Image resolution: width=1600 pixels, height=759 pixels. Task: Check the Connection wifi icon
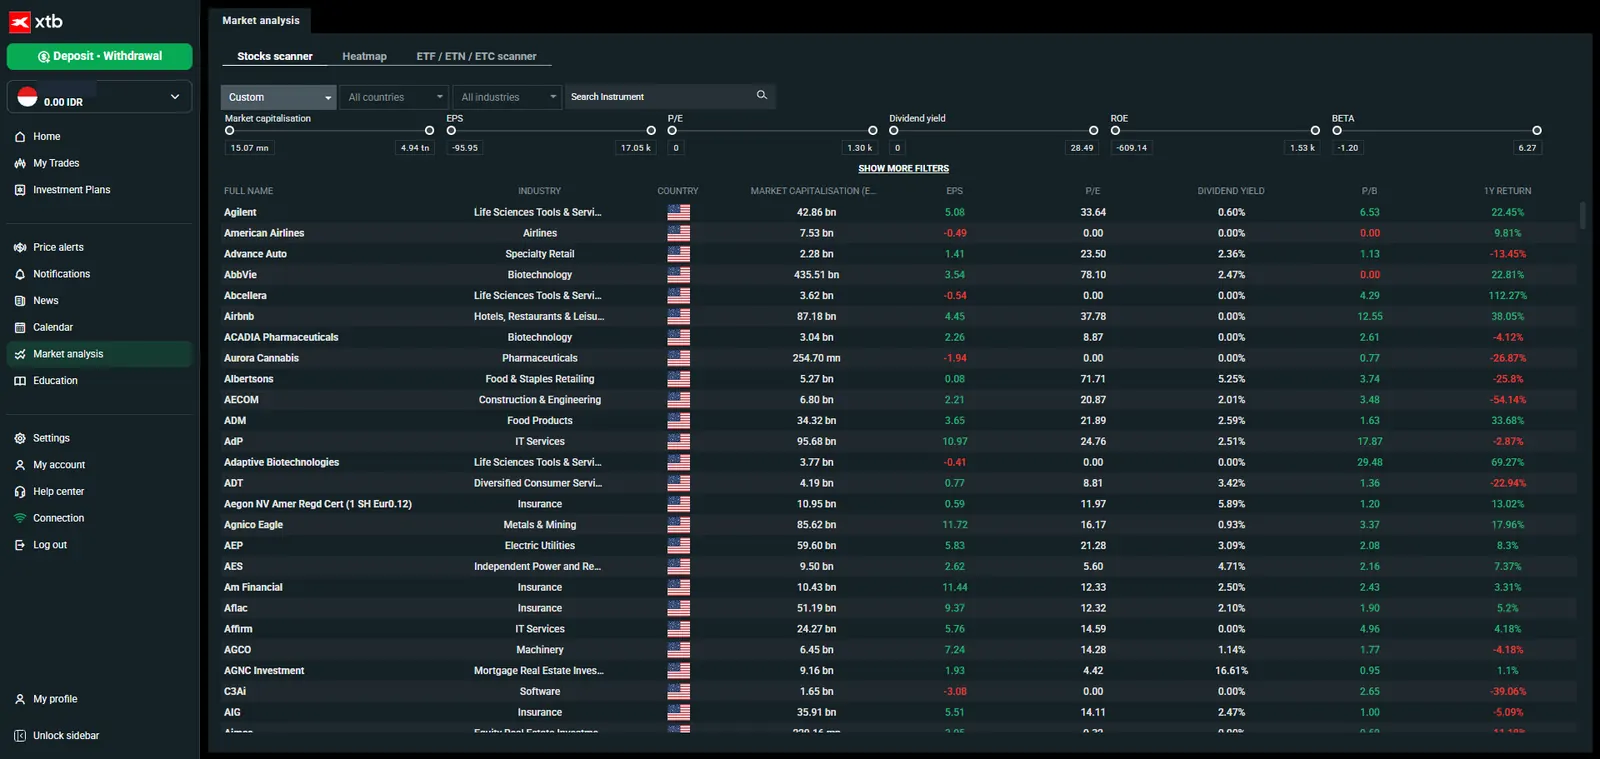point(20,518)
